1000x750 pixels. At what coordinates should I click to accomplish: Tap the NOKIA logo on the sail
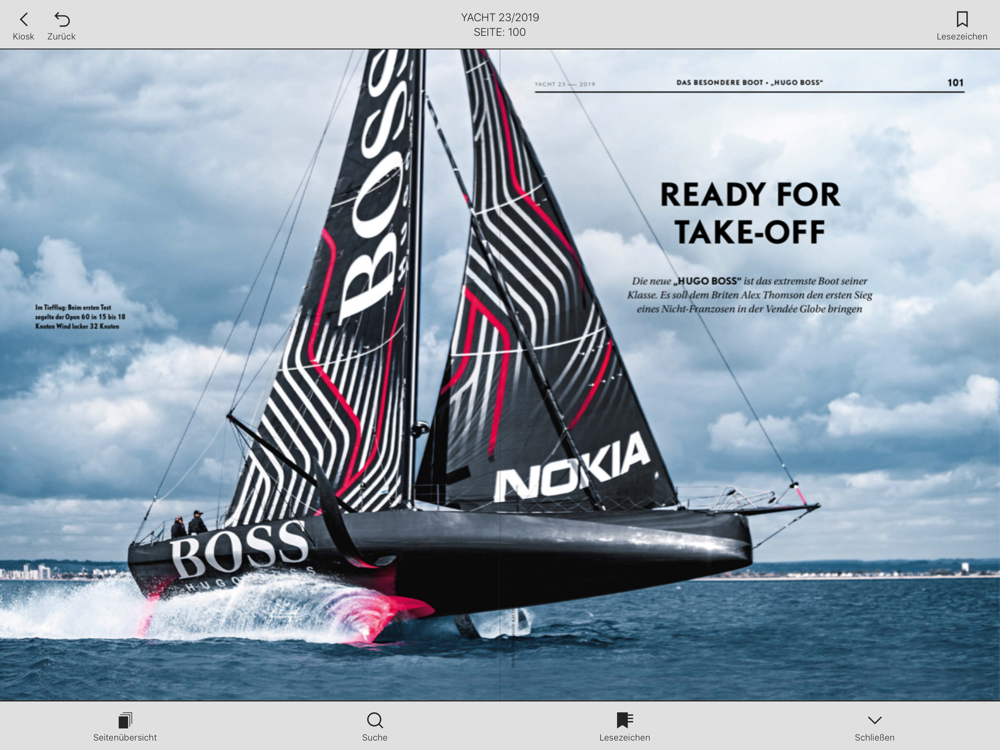[572, 467]
